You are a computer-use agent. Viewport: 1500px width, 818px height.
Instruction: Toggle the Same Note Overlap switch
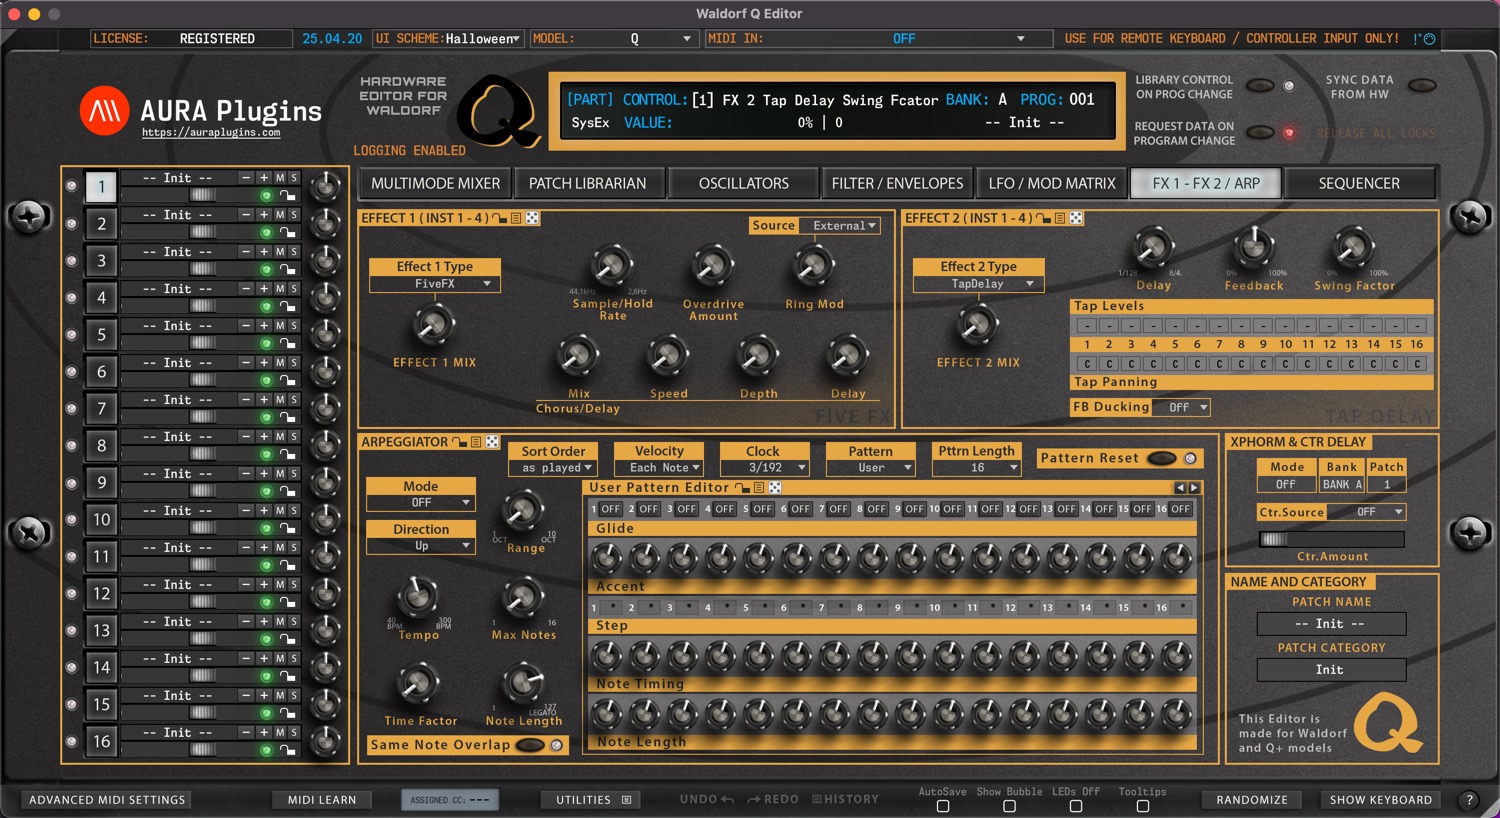[529, 745]
